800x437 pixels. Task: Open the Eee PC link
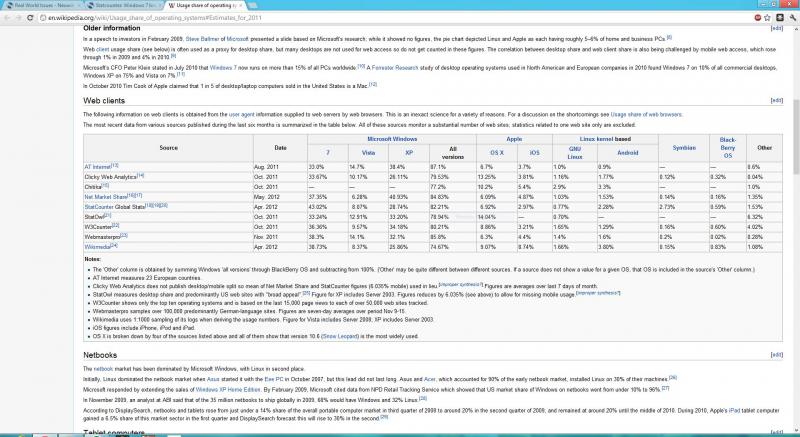273,379
